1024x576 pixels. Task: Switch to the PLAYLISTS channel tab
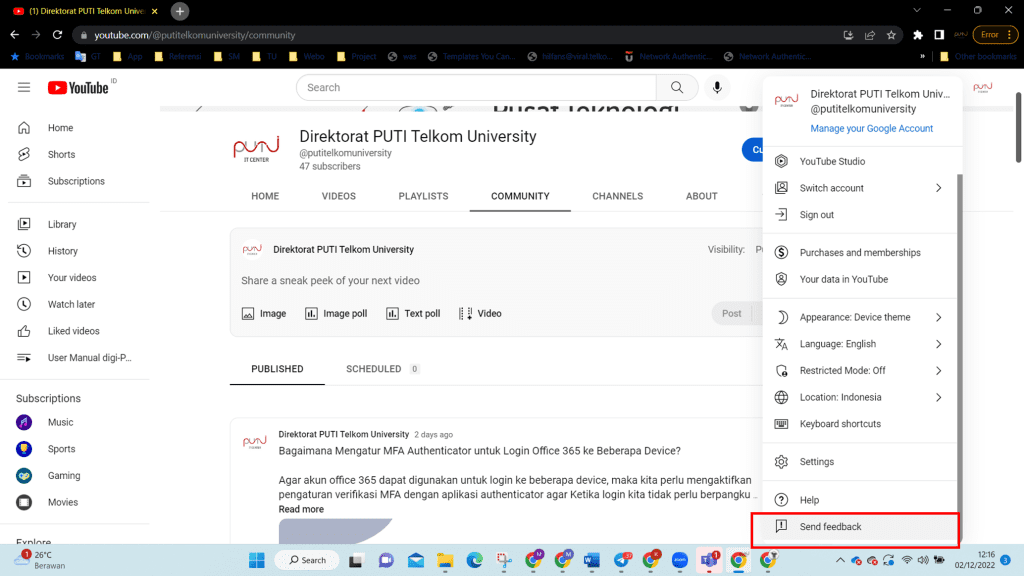[x=423, y=196]
